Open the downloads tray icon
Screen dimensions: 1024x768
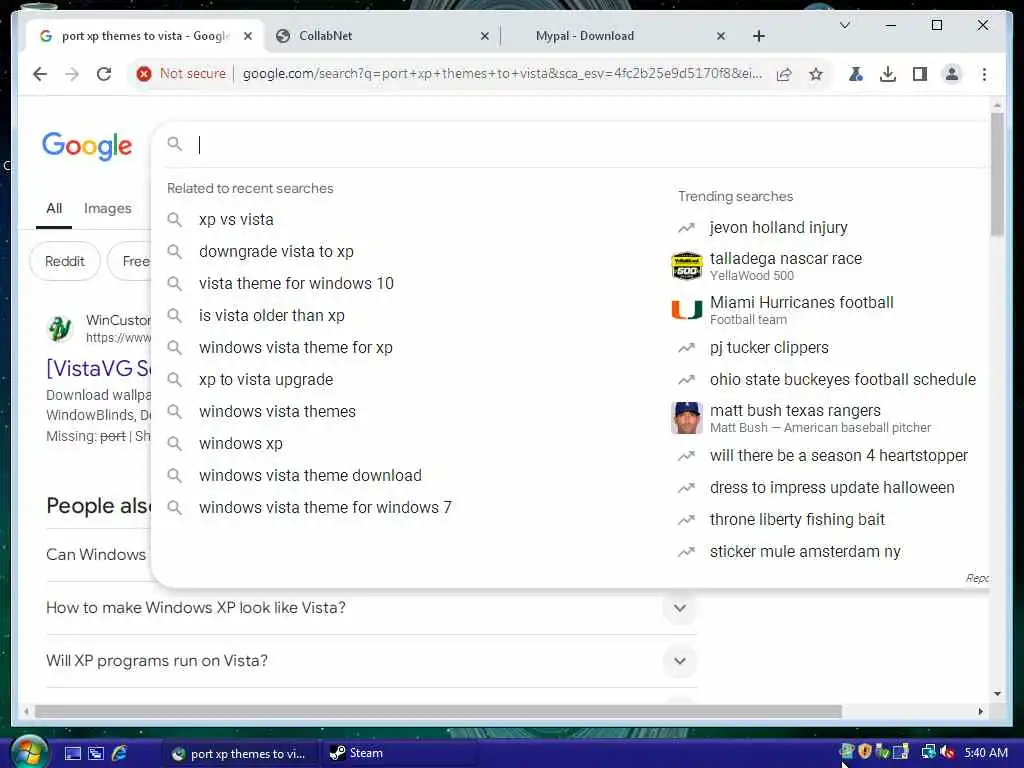click(x=888, y=74)
